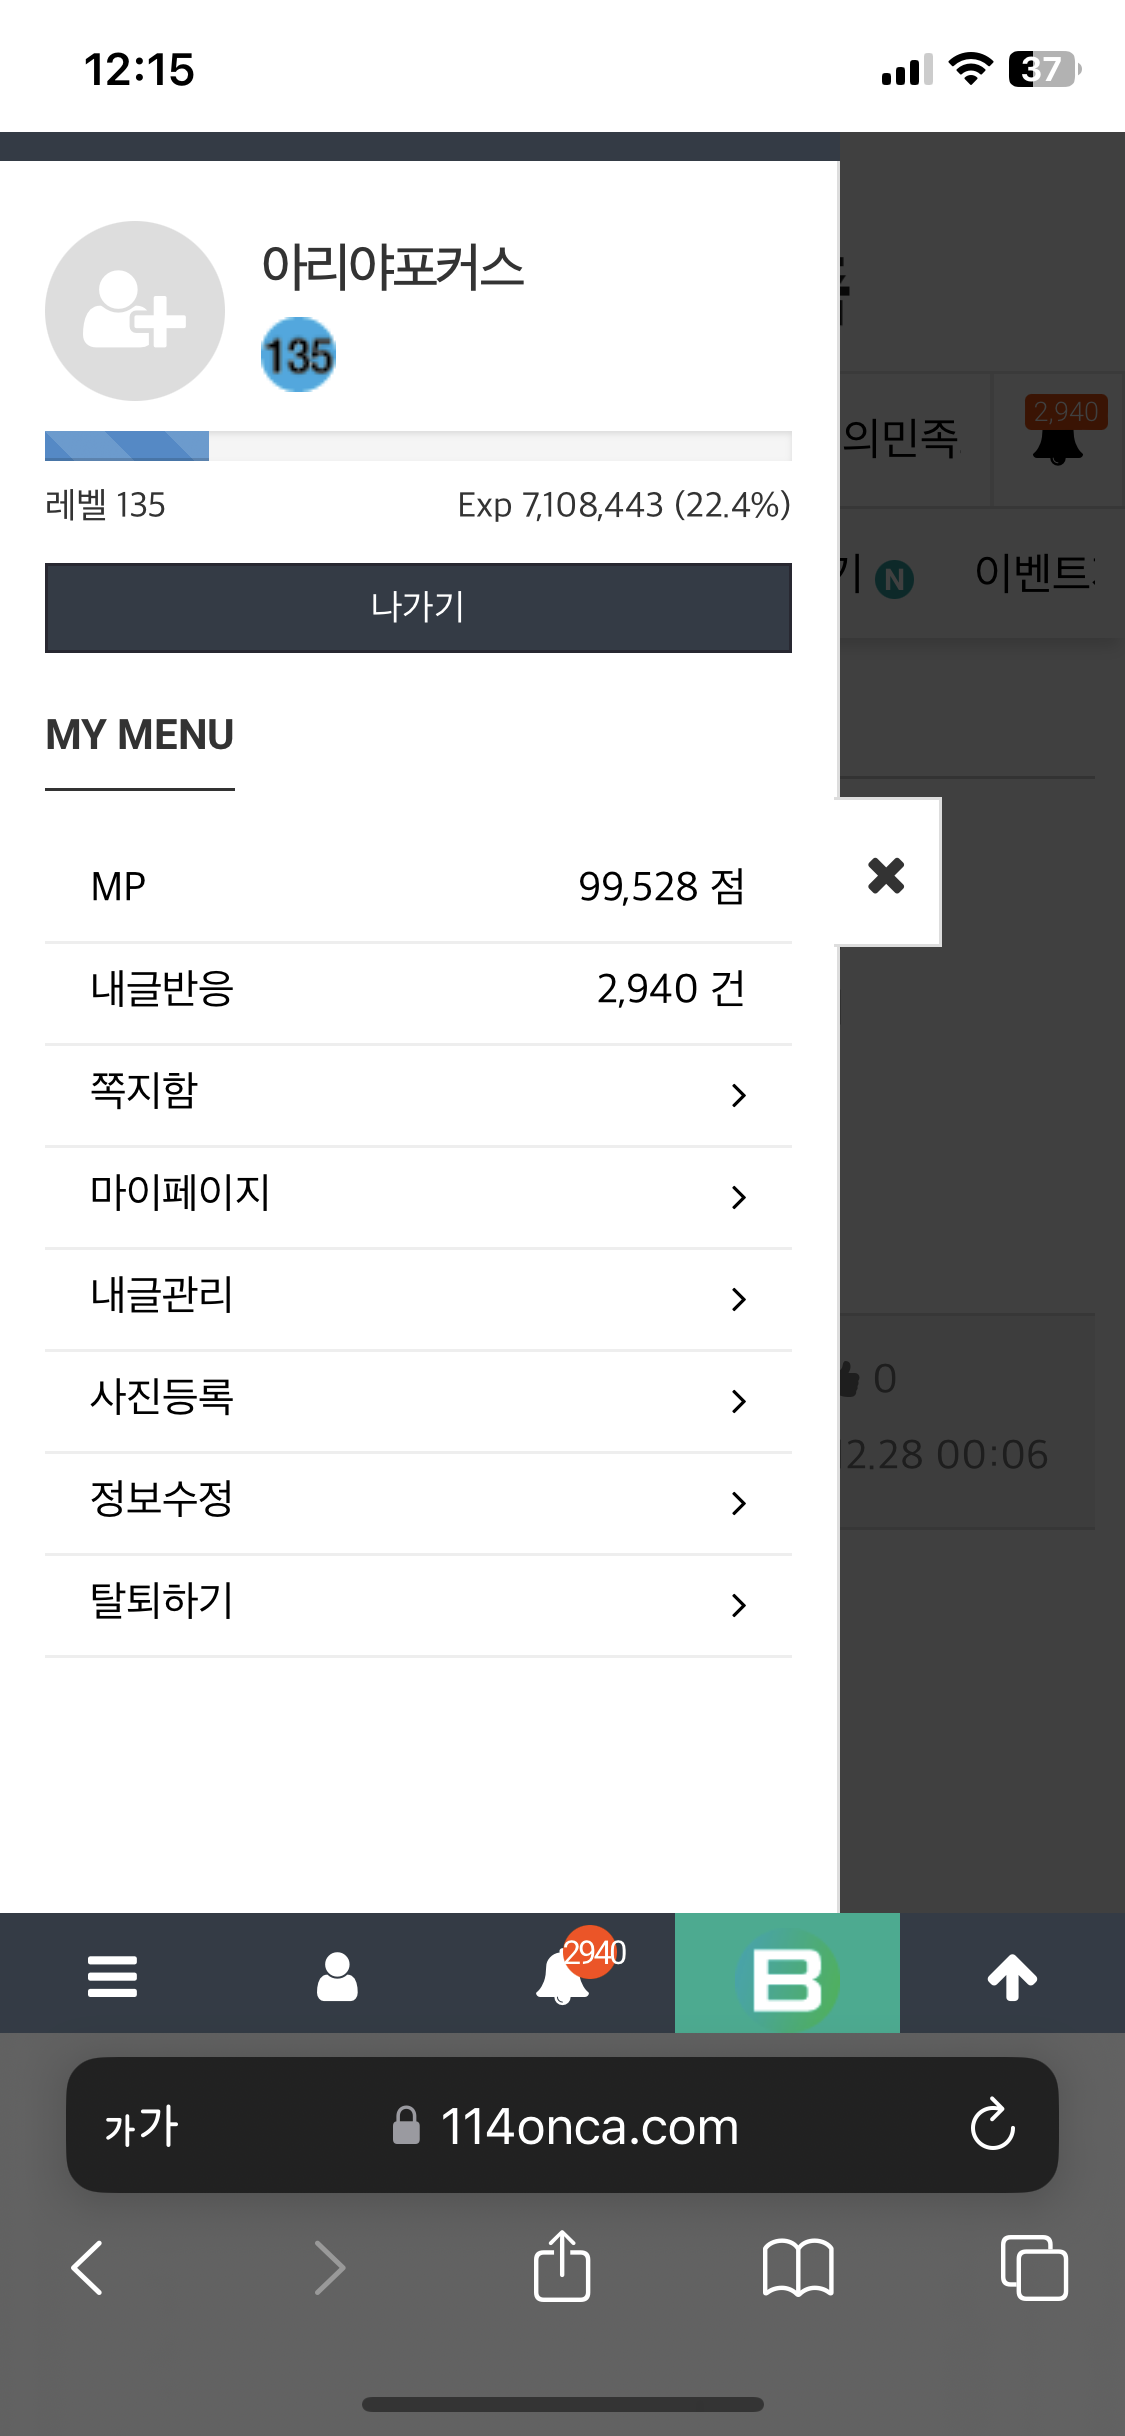Tap the profile avatar add-photo icon

(135, 311)
